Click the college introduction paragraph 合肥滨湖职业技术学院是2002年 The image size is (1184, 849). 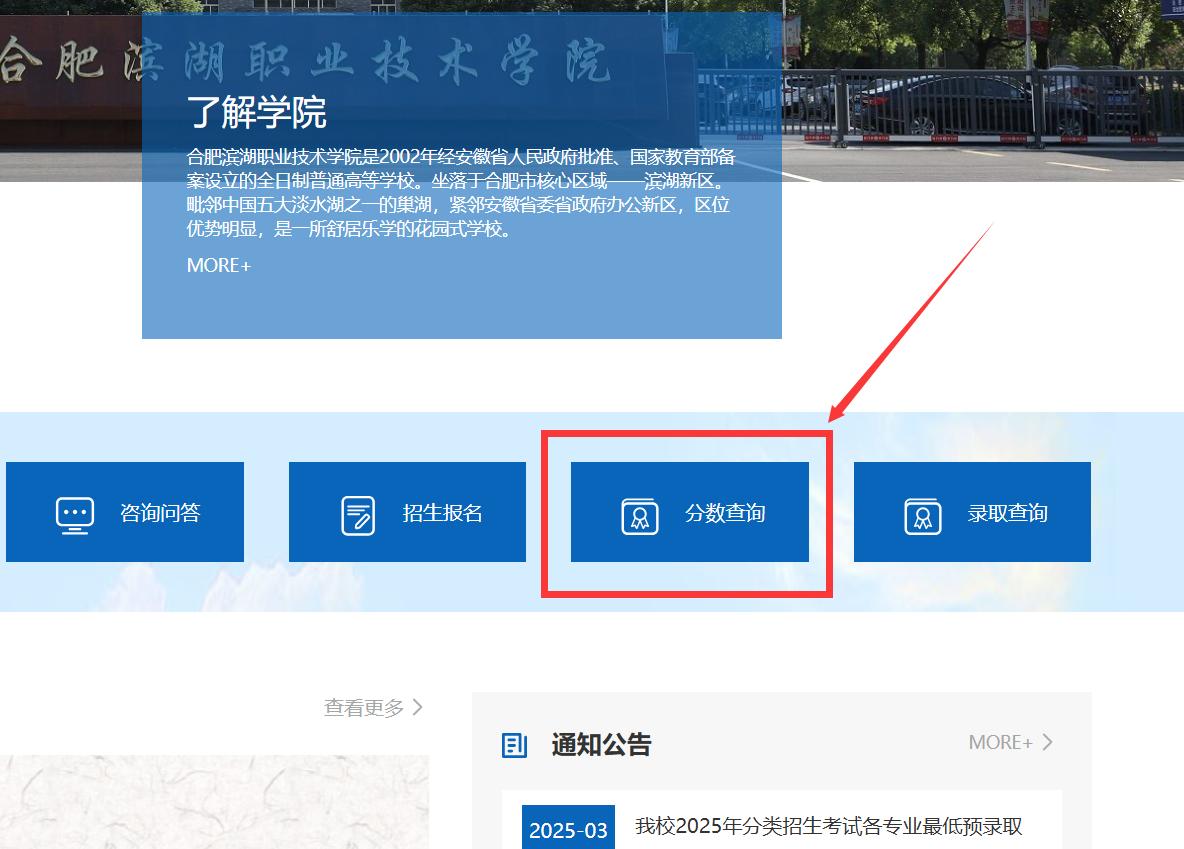(x=461, y=193)
